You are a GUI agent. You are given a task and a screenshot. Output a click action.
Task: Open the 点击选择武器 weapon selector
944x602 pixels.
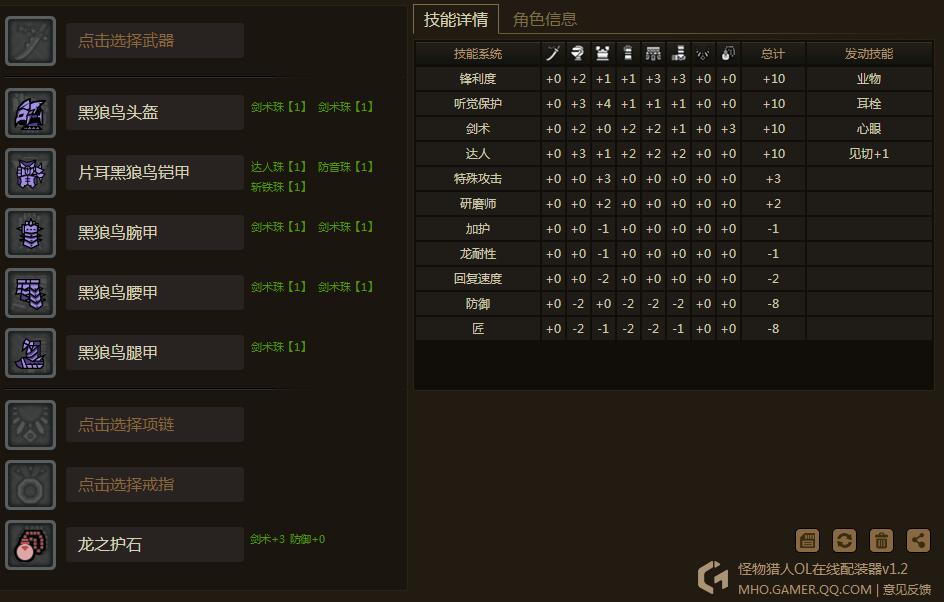click(x=154, y=41)
